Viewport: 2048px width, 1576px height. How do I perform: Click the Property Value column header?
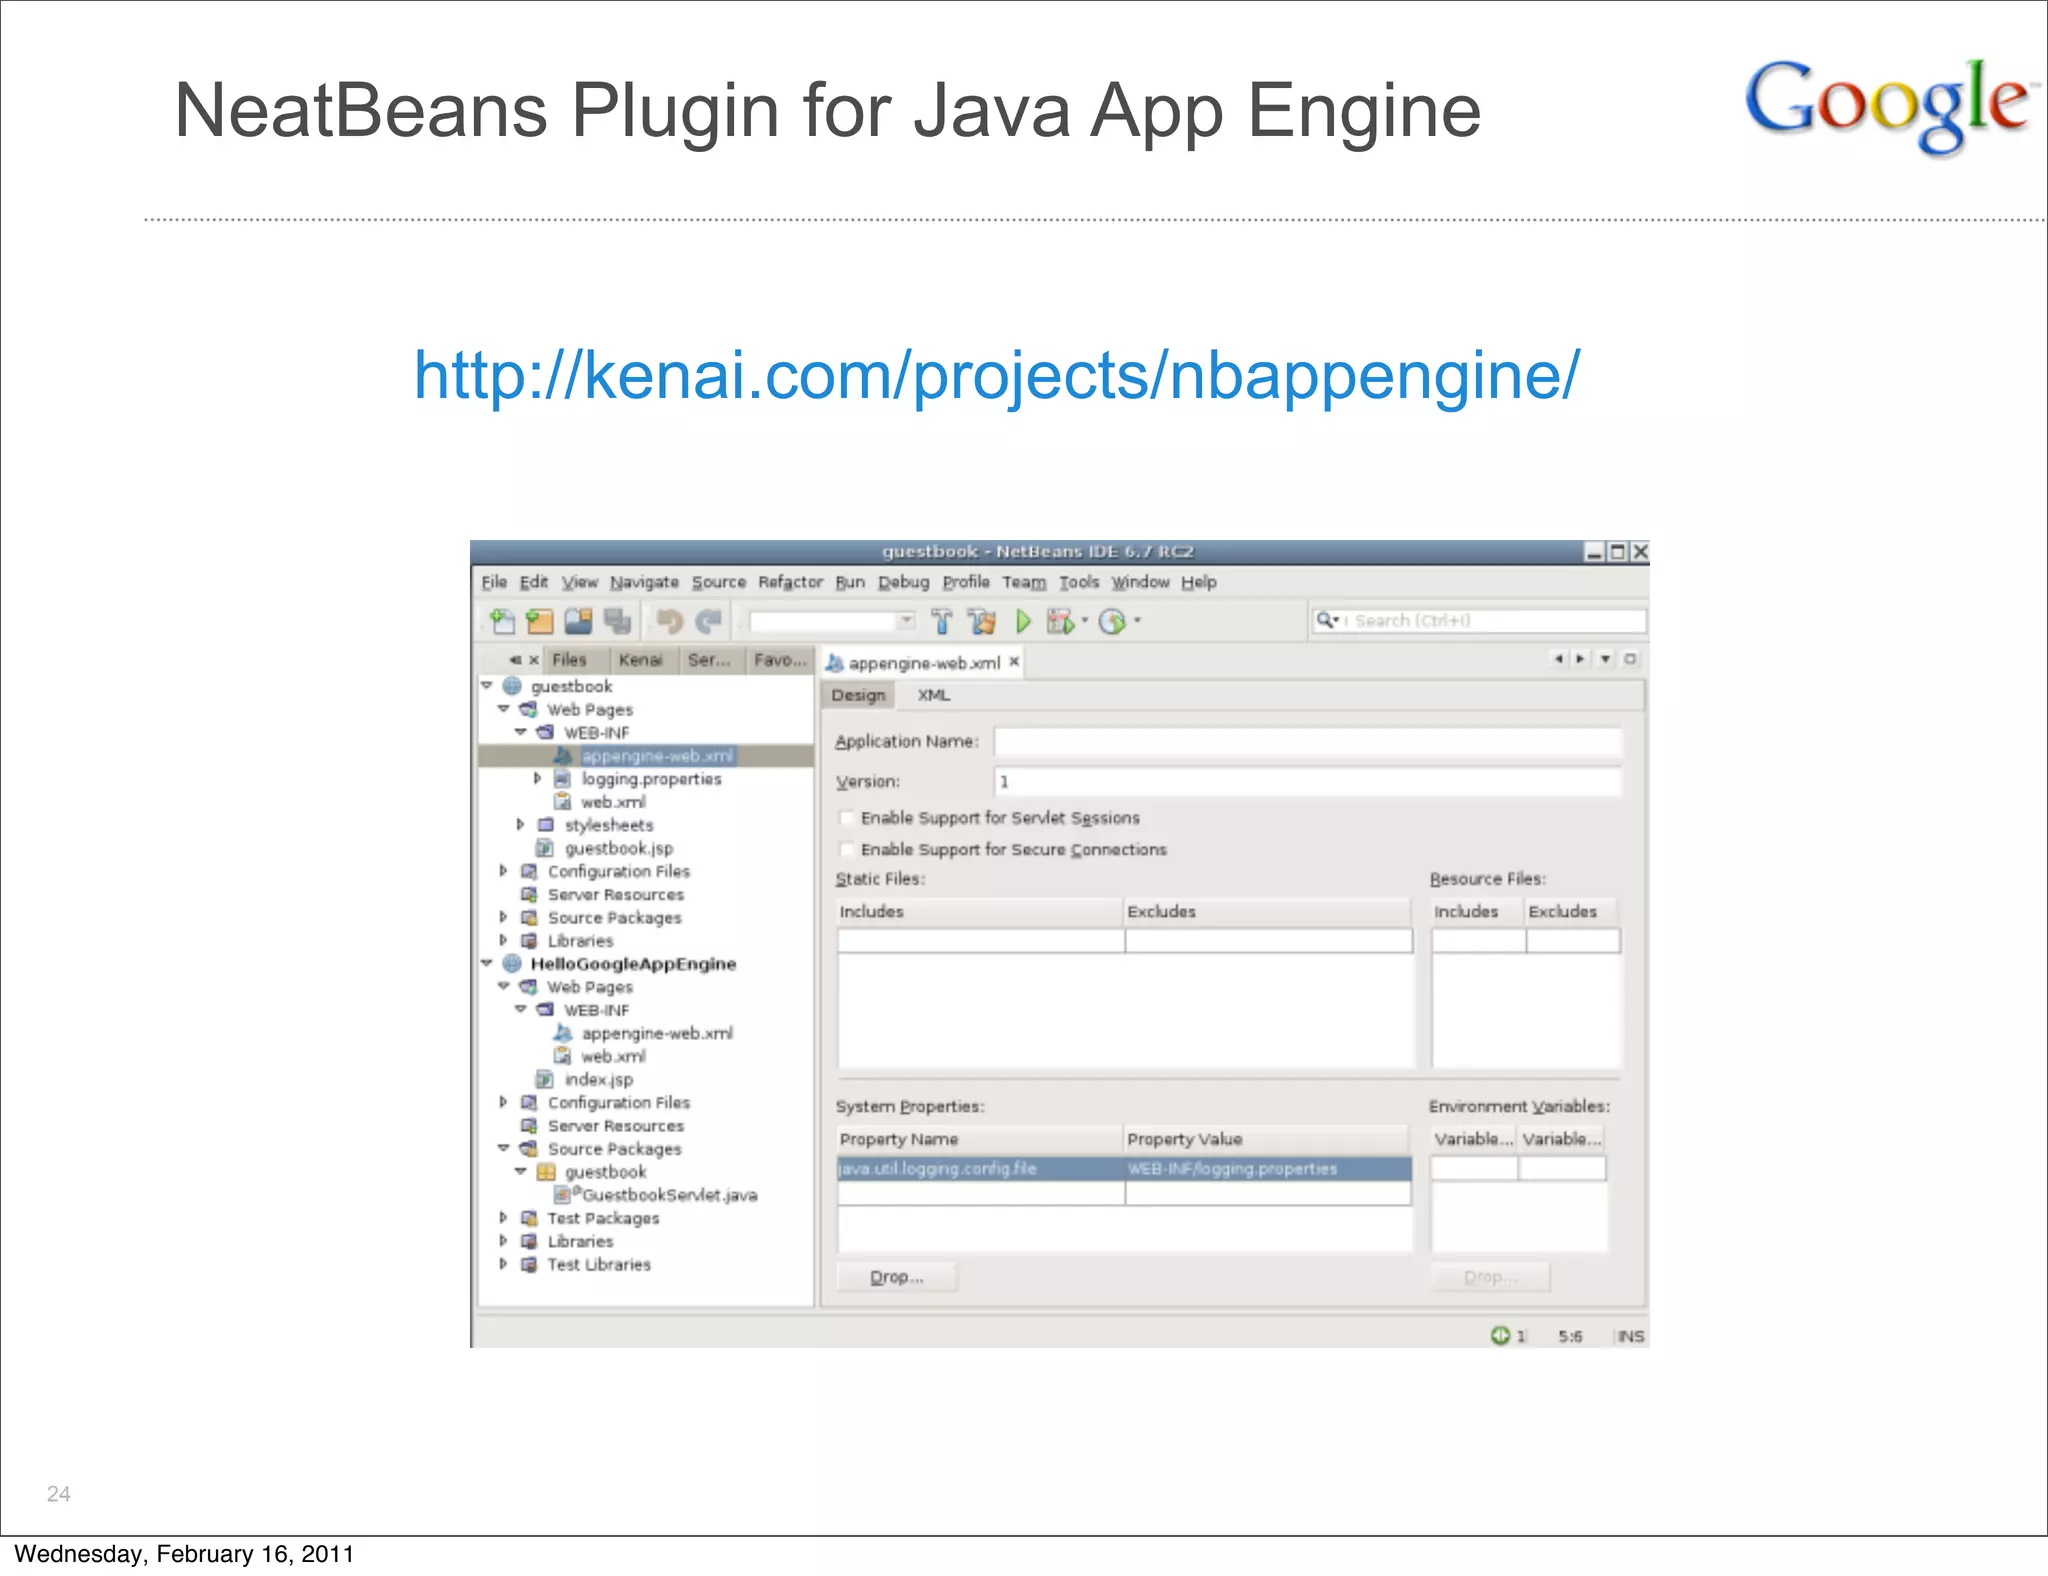1267,1139
